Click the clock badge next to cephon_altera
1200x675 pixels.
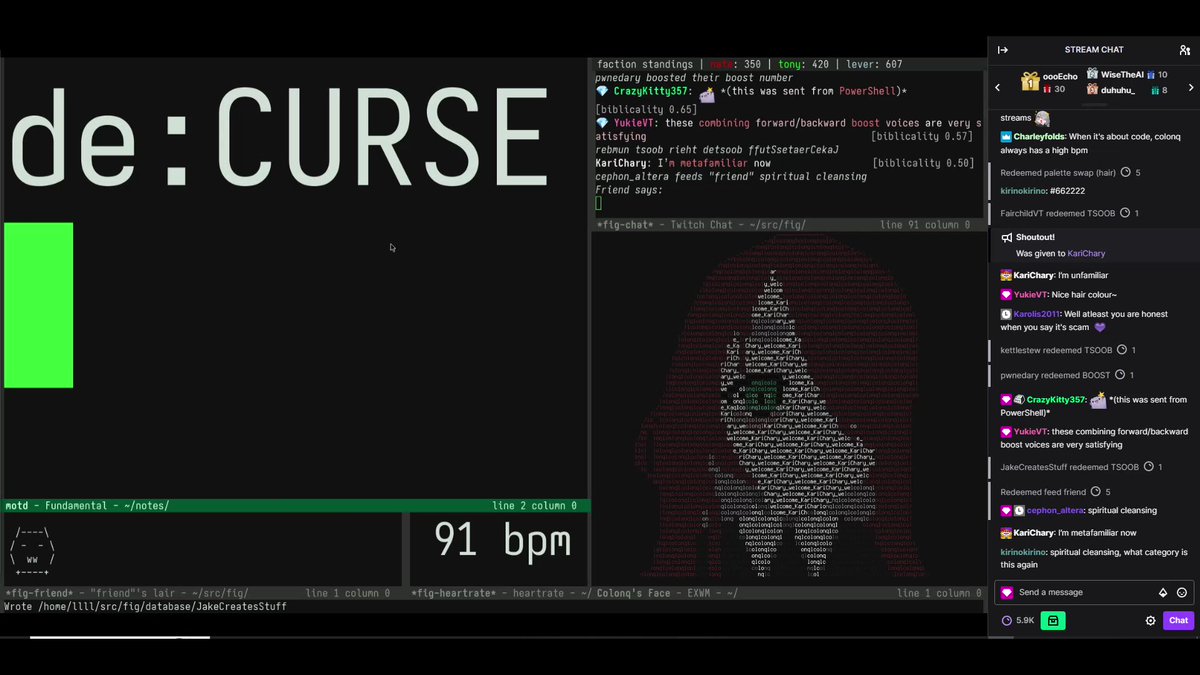pos(1019,510)
